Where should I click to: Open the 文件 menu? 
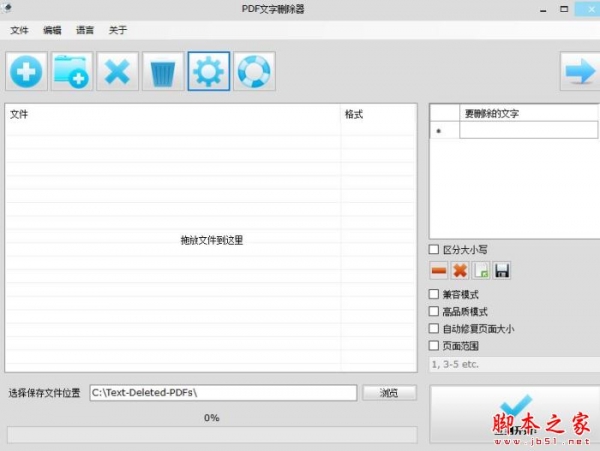click(x=19, y=30)
